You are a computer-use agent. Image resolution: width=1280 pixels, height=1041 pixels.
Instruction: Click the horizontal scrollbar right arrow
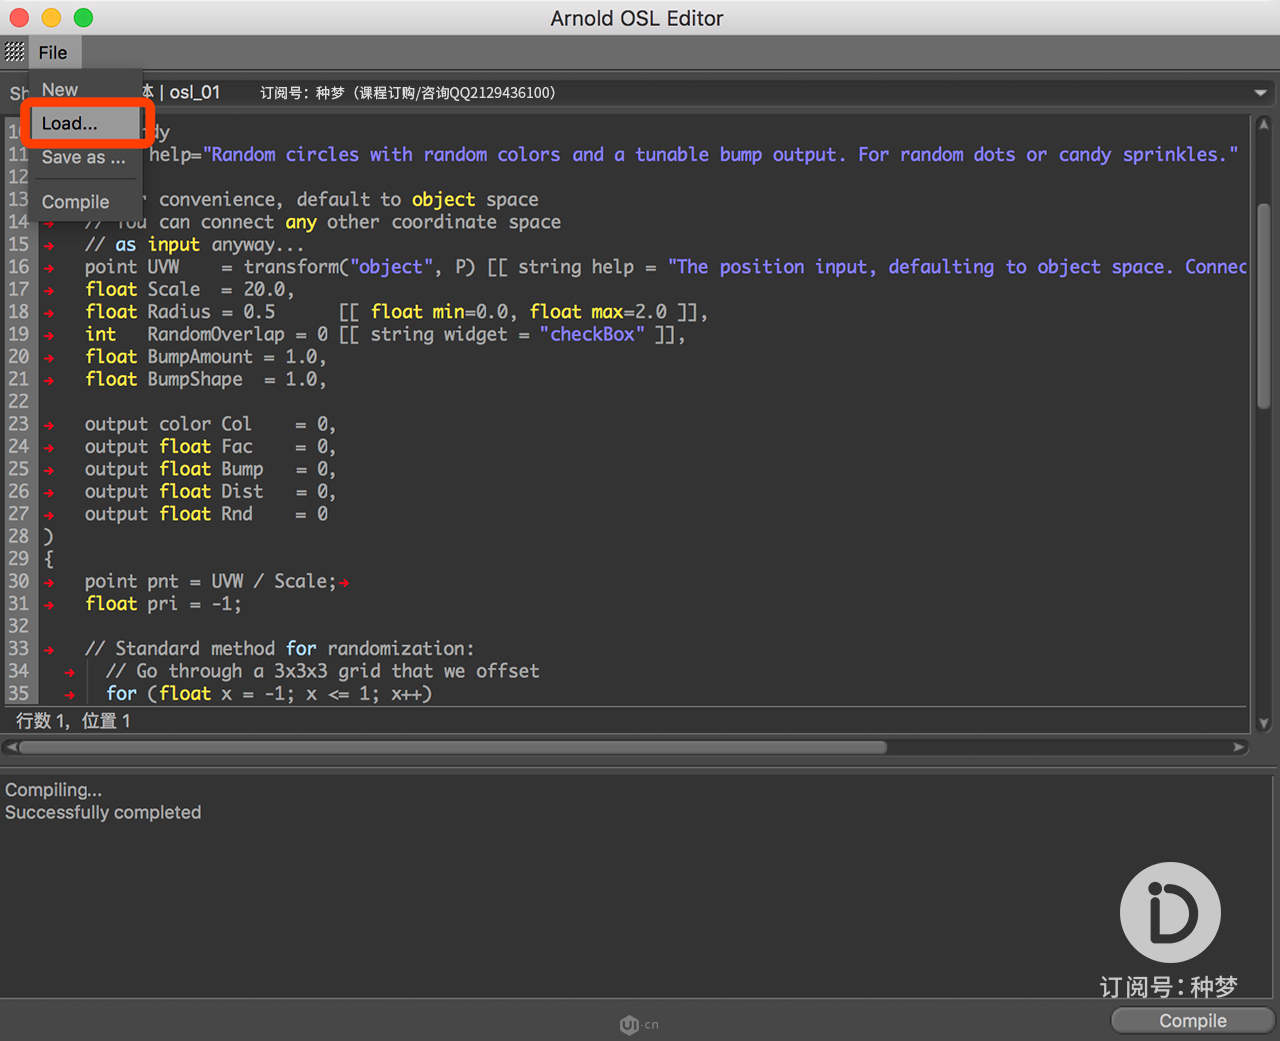[x=1239, y=747]
